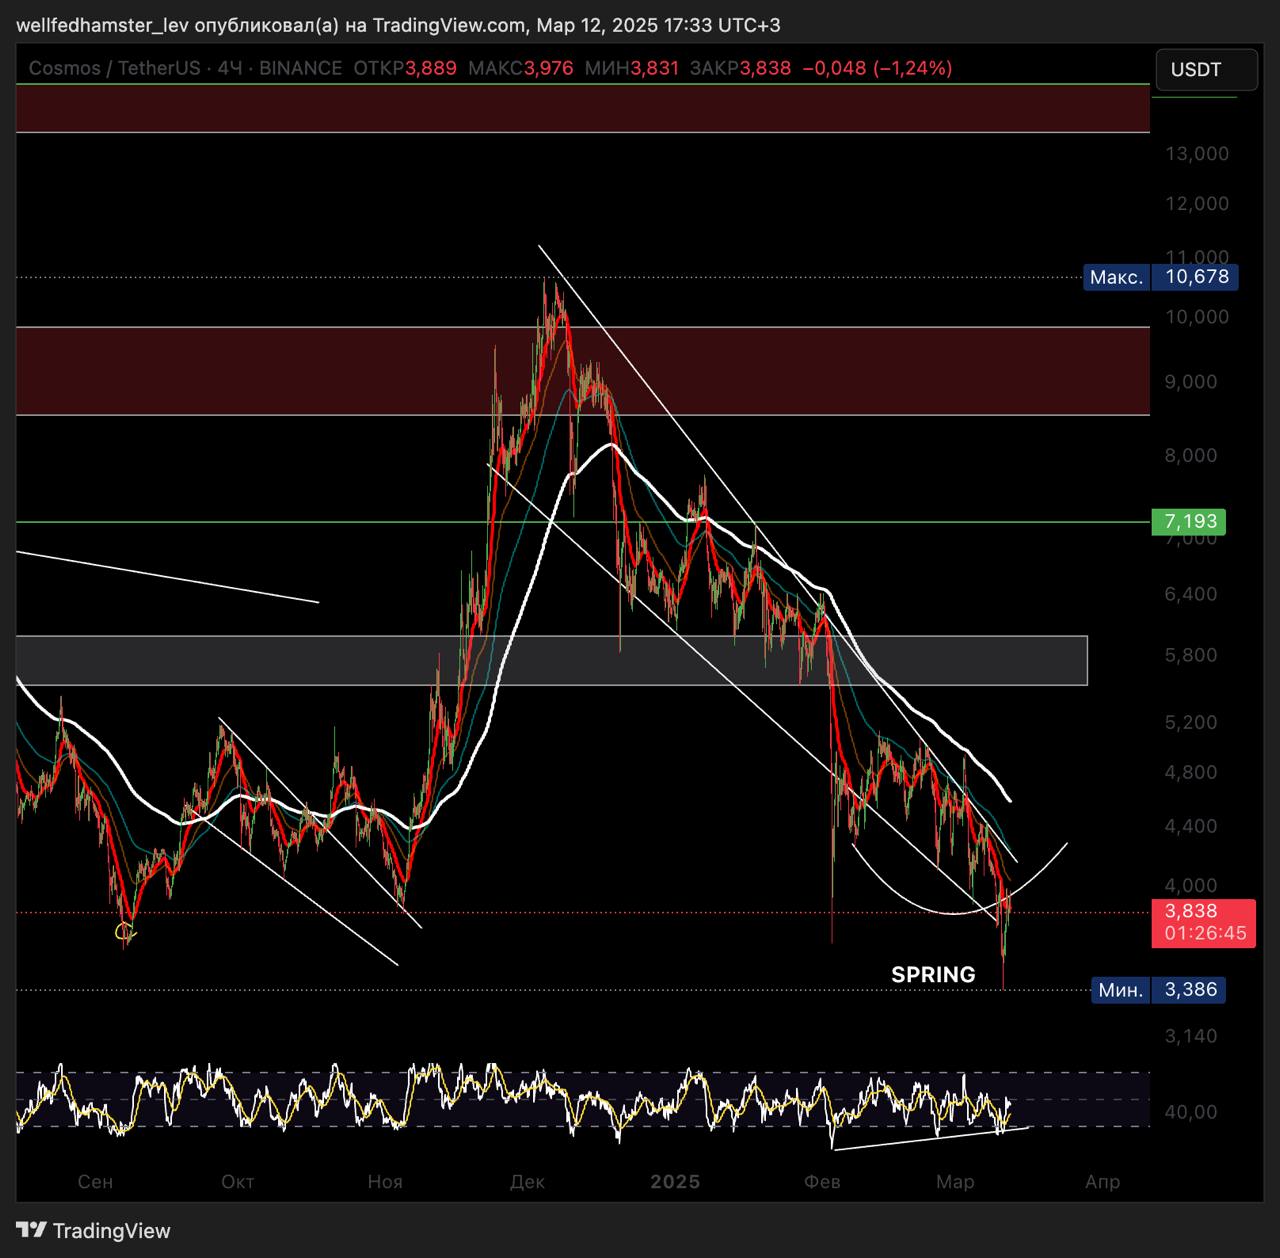Click the Дек label on time axis
This screenshot has width=1280, height=1258.
pos(528,1182)
